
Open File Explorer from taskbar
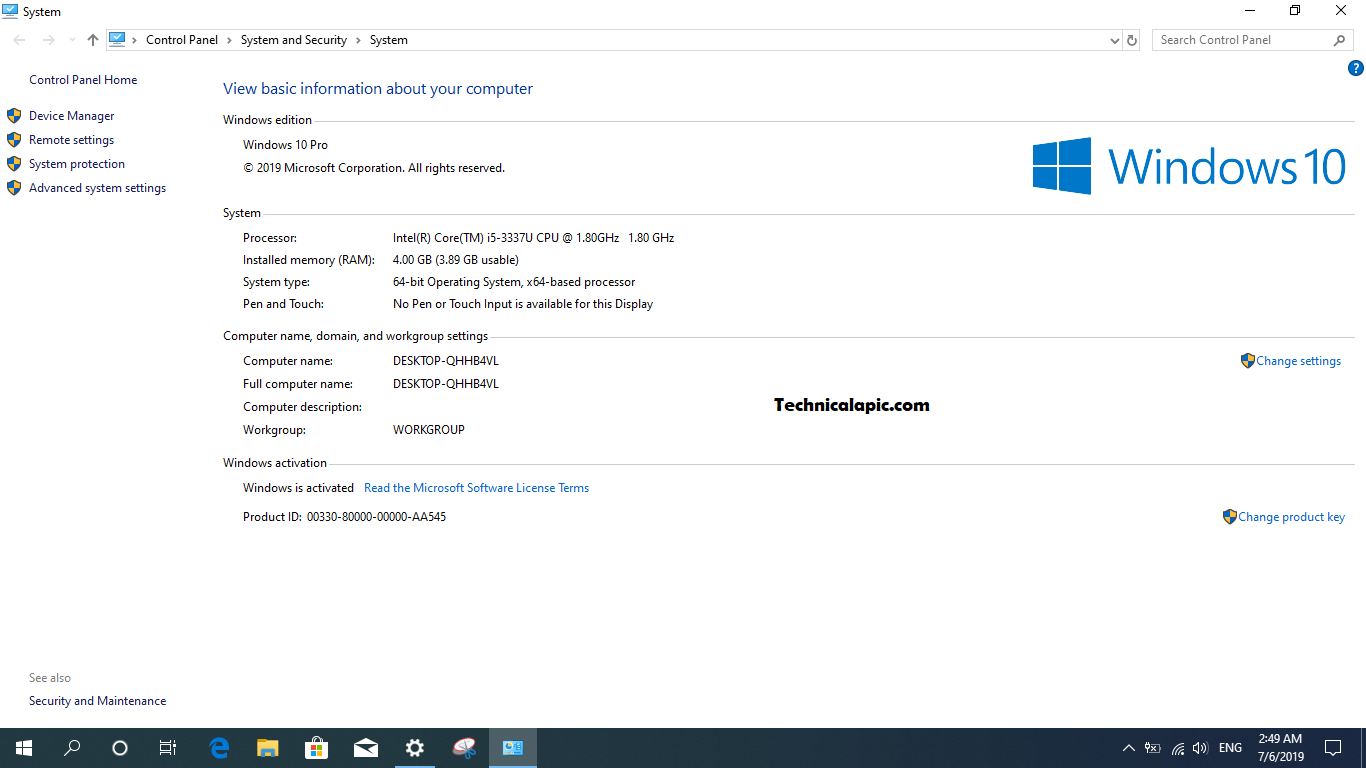pyautogui.click(x=268, y=748)
